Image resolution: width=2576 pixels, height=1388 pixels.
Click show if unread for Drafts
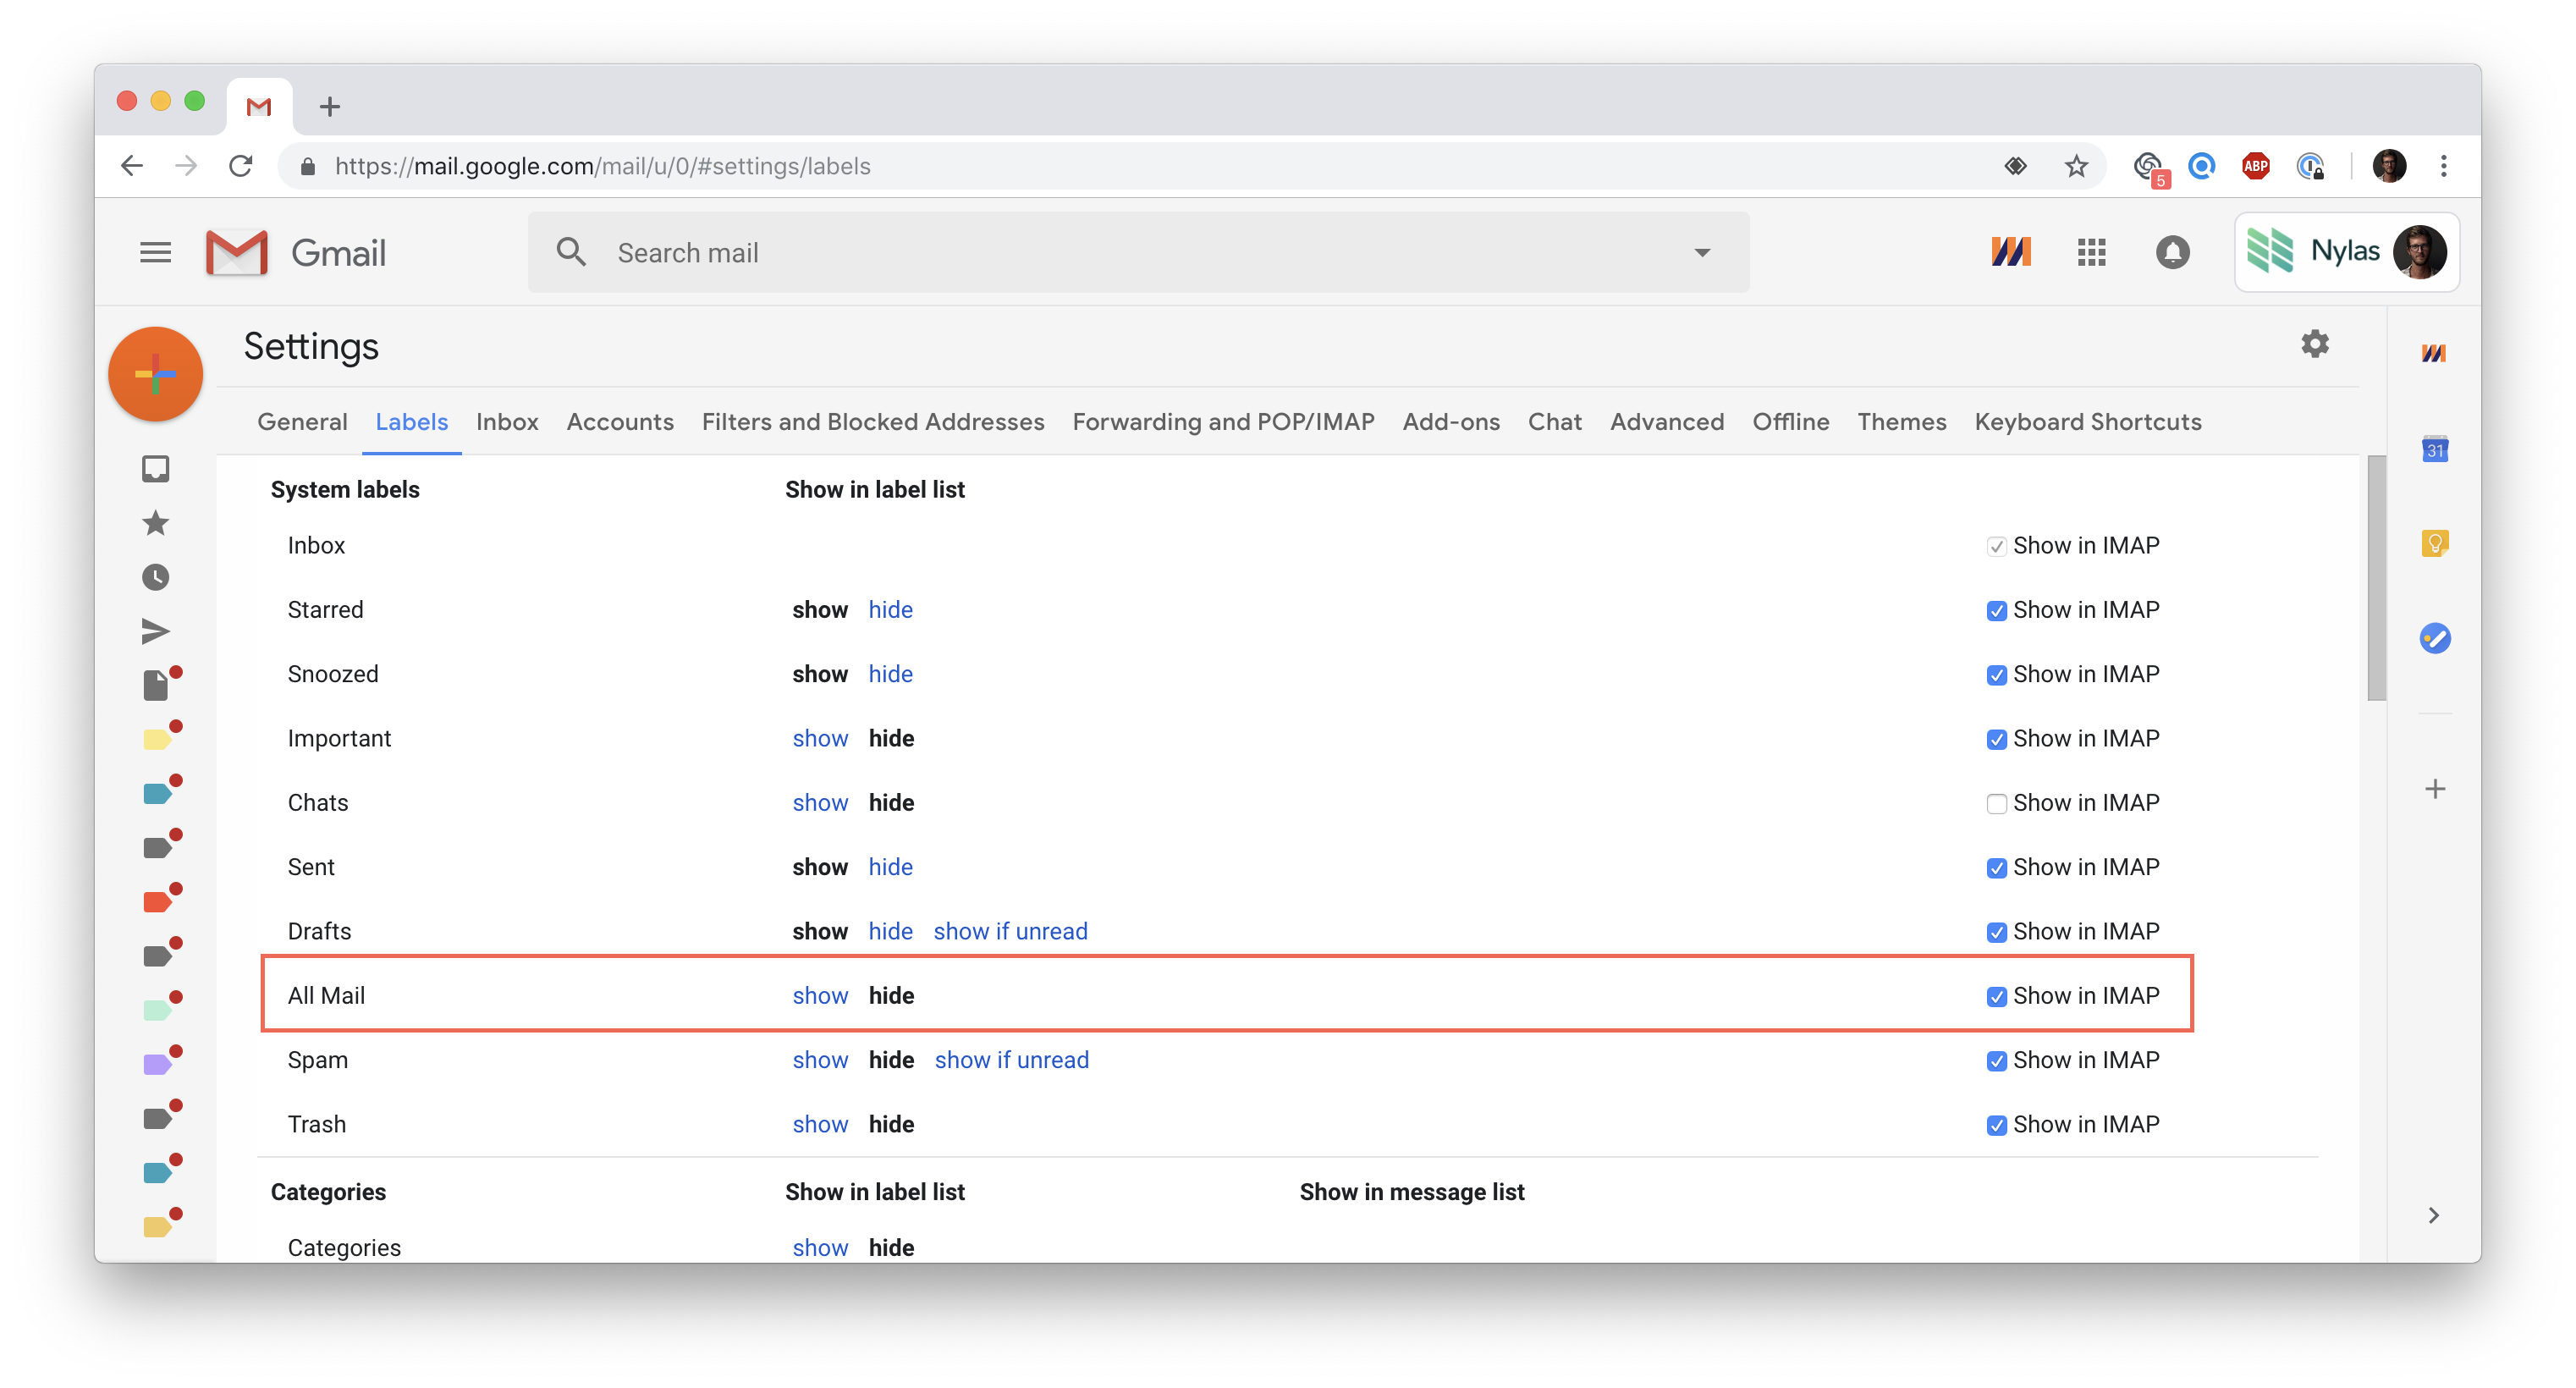point(1010,932)
